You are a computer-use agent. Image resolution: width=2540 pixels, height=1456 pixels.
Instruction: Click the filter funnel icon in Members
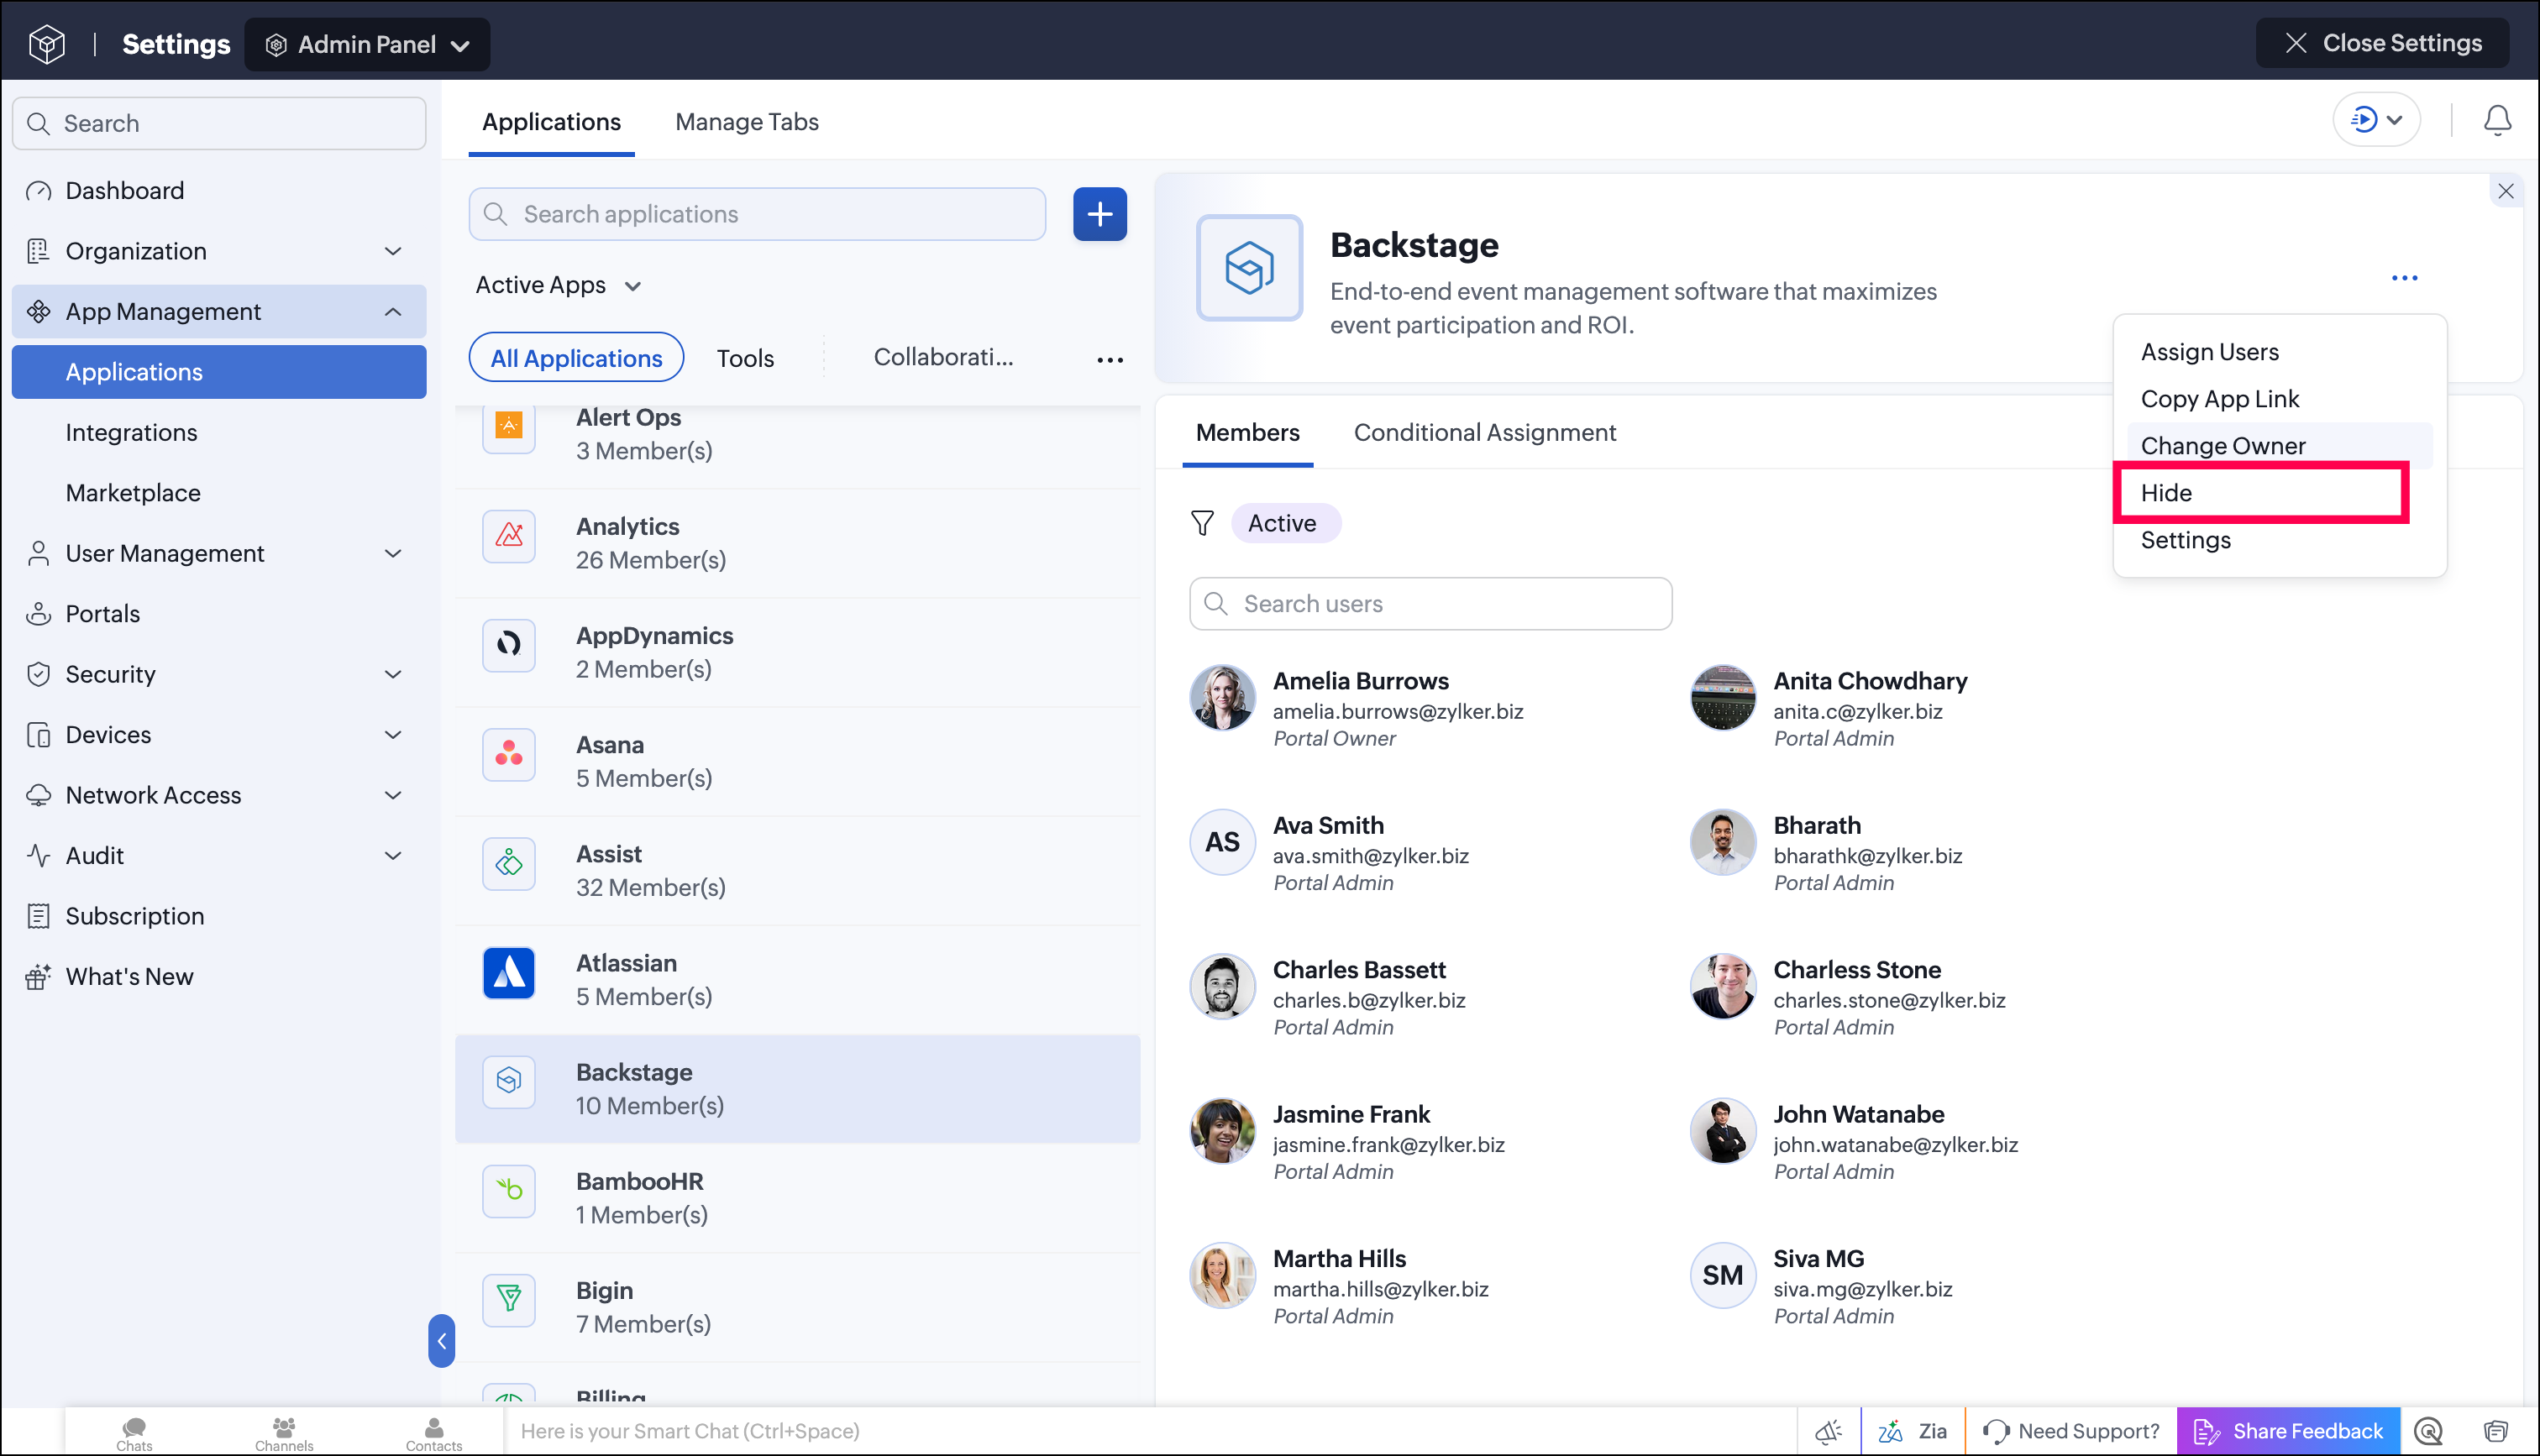pos(1202,523)
